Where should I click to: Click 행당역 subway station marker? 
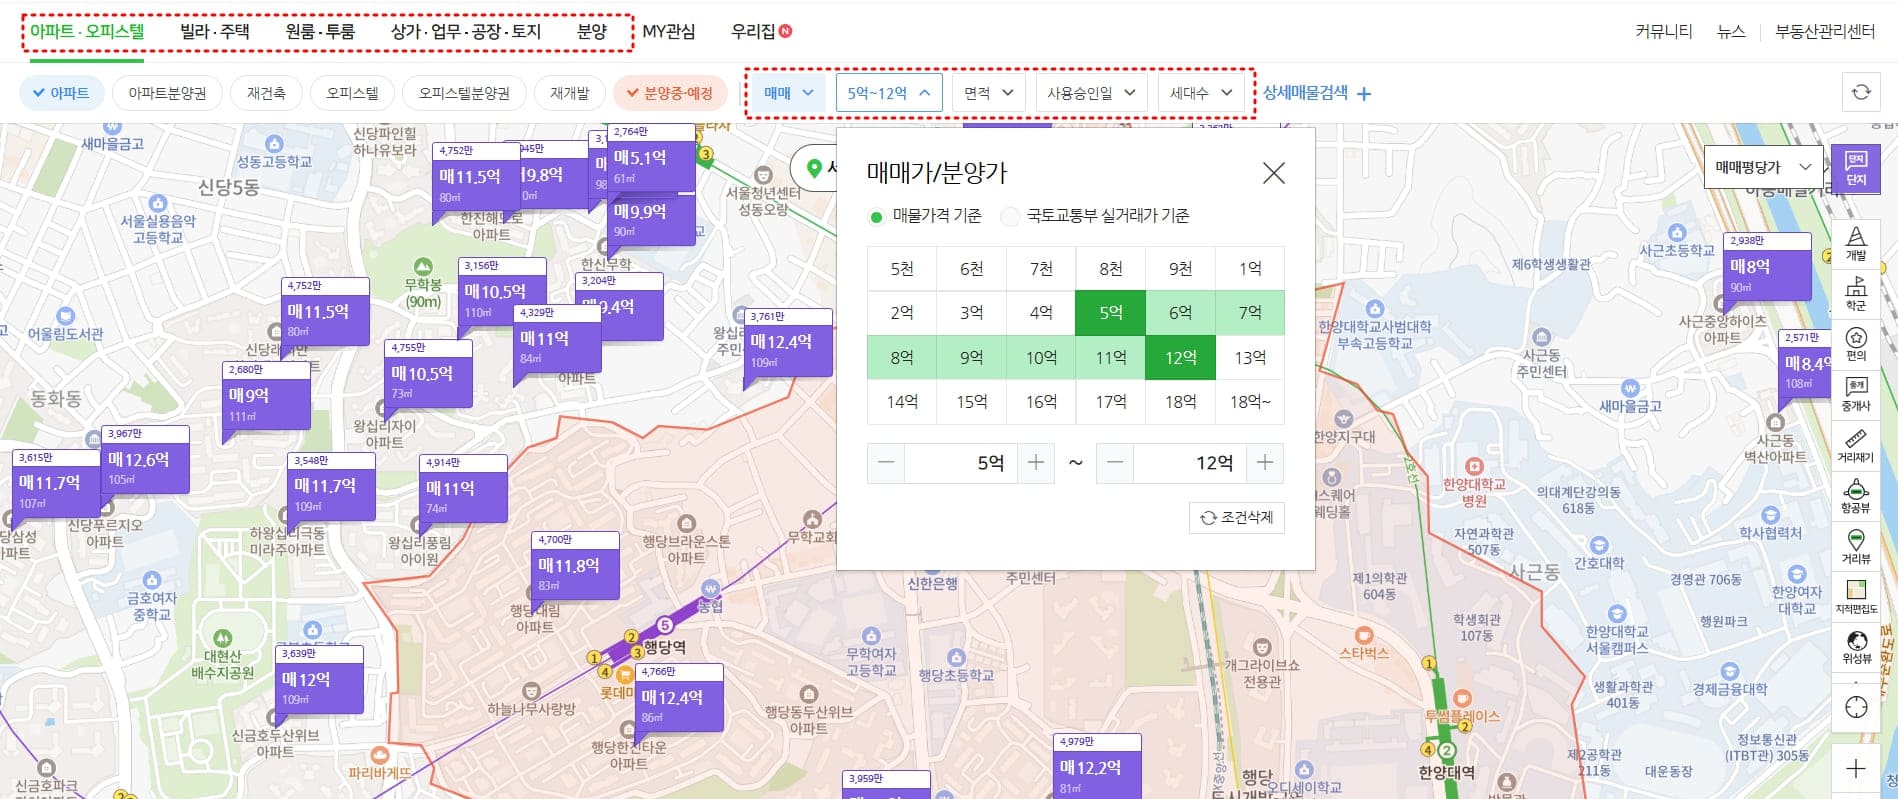664,626
